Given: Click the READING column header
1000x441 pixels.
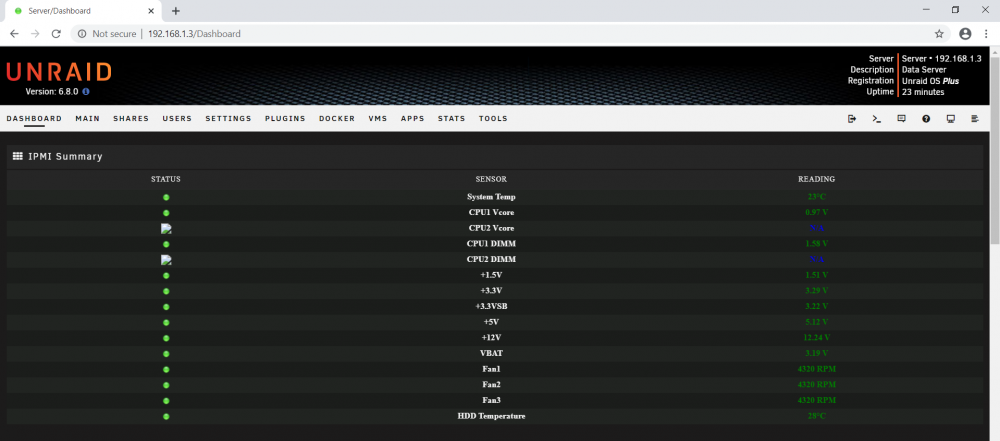Looking at the screenshot, I should point(816,179).
